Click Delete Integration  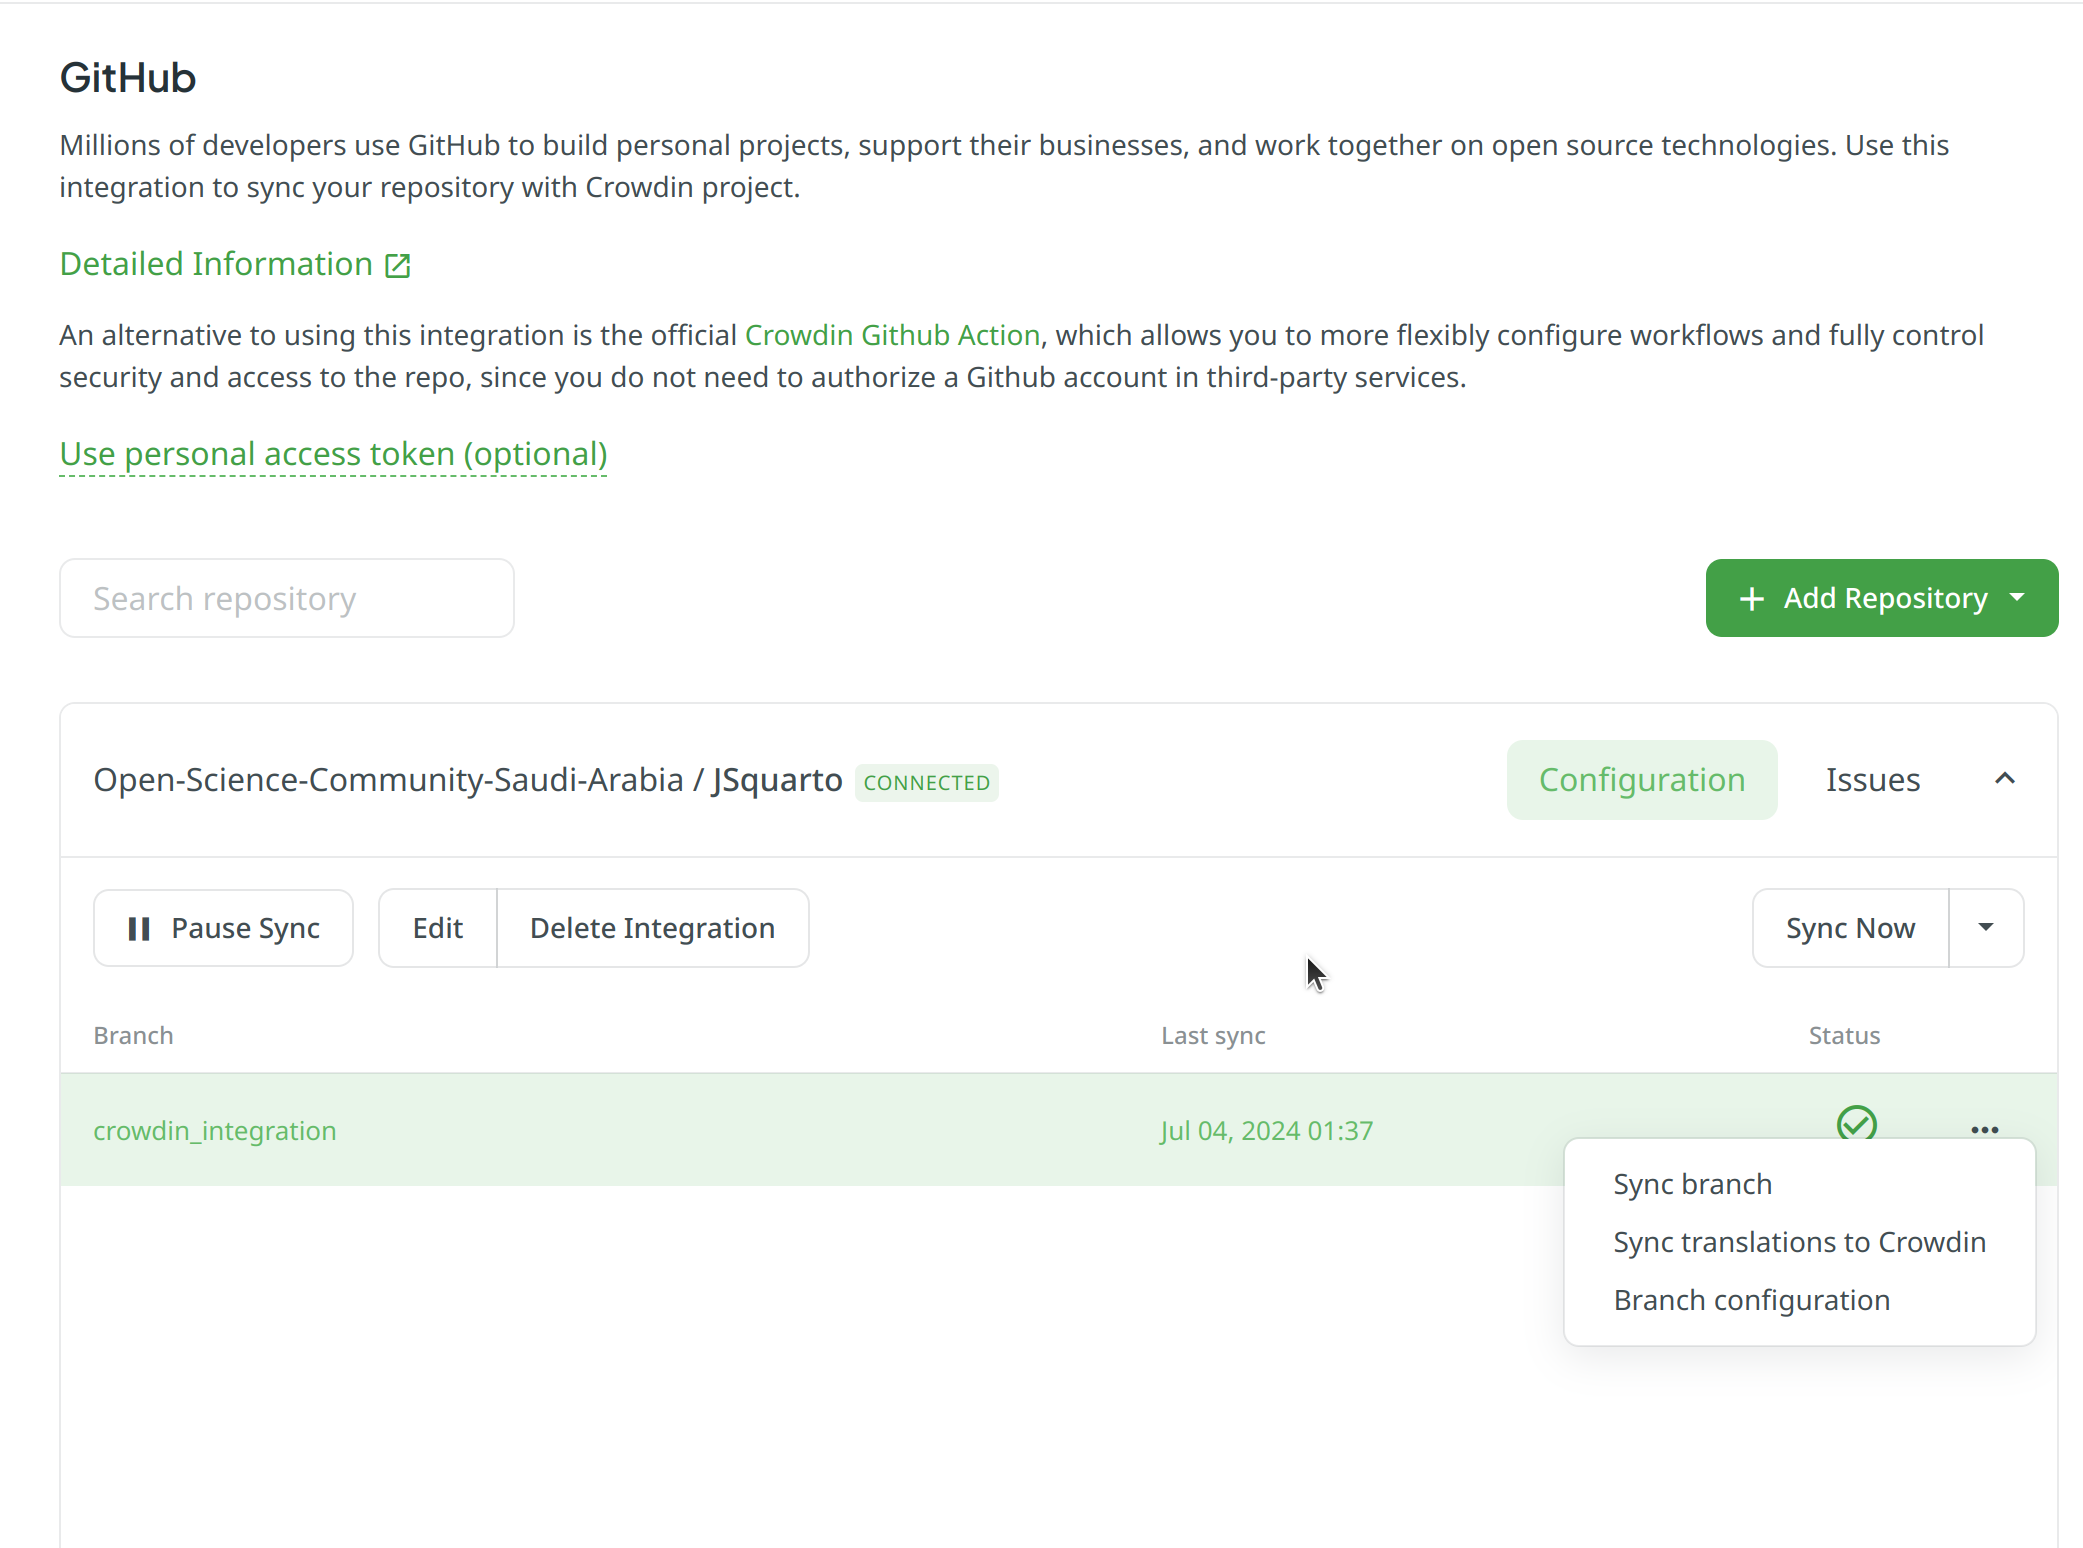pos(652,928)
